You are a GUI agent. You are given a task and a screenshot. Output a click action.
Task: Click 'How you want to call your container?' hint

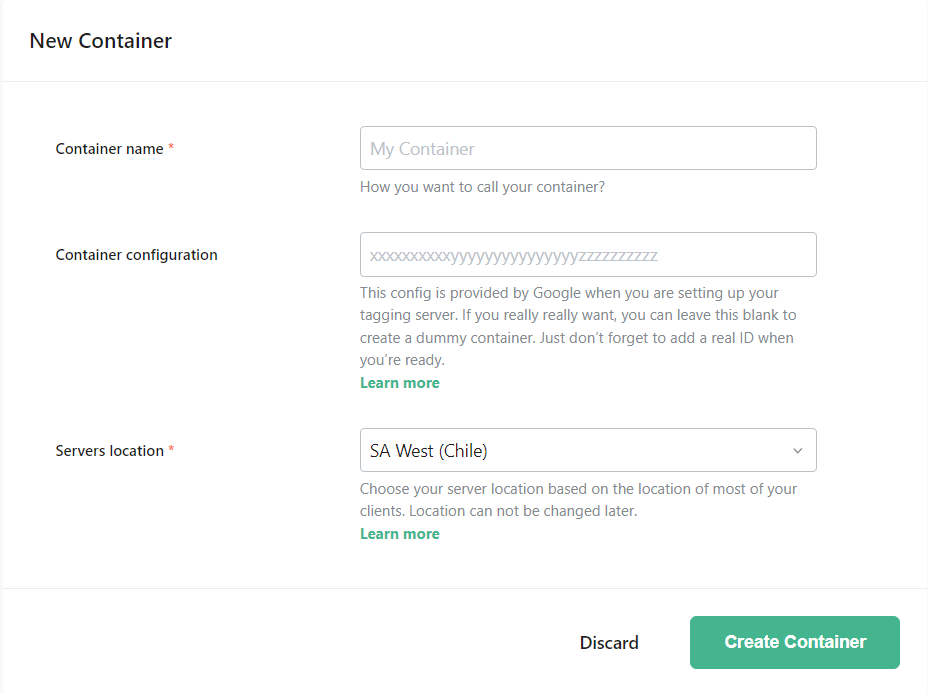coord(482,187)
